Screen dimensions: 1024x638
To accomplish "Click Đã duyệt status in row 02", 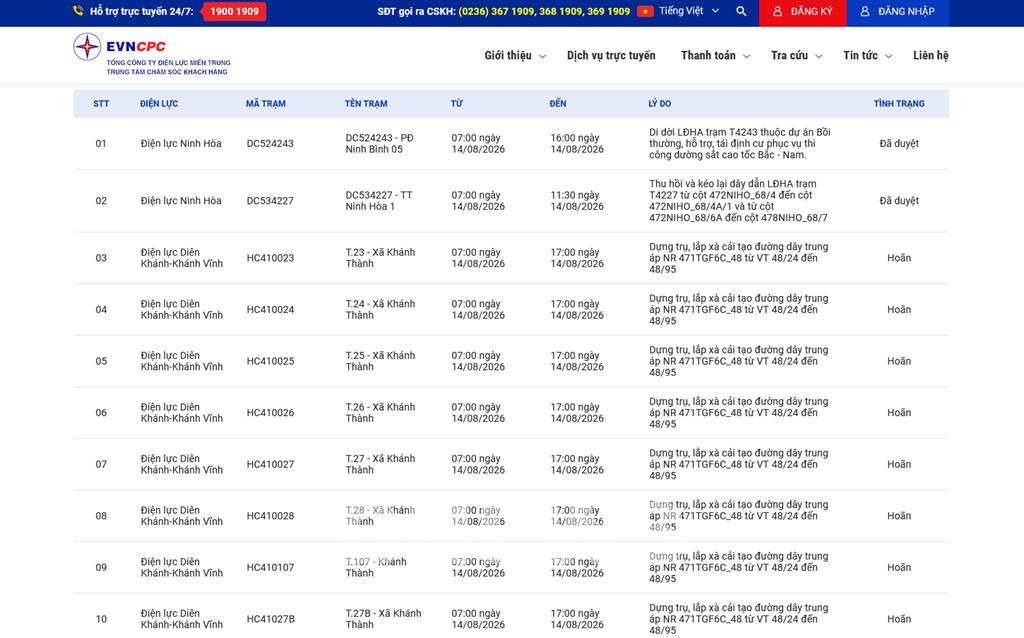I will coord(899,200).
